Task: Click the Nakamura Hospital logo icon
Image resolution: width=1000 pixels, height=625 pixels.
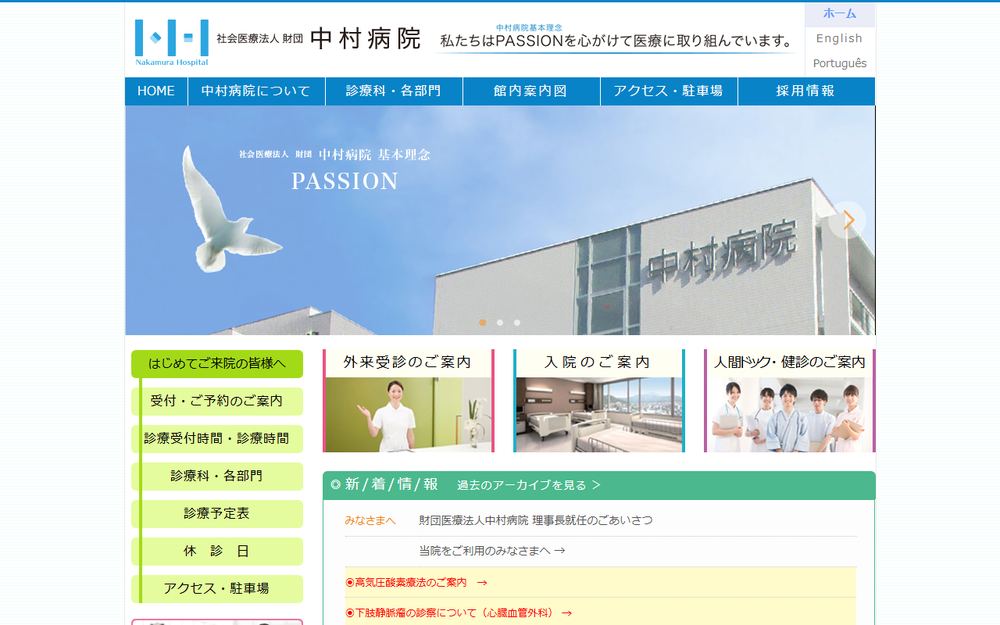Action: (x=172, y=42)
